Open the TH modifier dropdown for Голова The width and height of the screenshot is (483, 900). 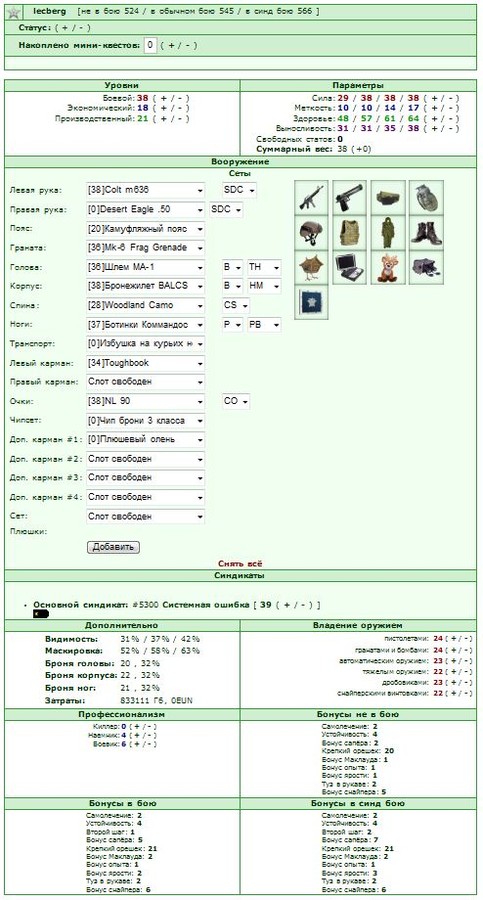[264, 267]
